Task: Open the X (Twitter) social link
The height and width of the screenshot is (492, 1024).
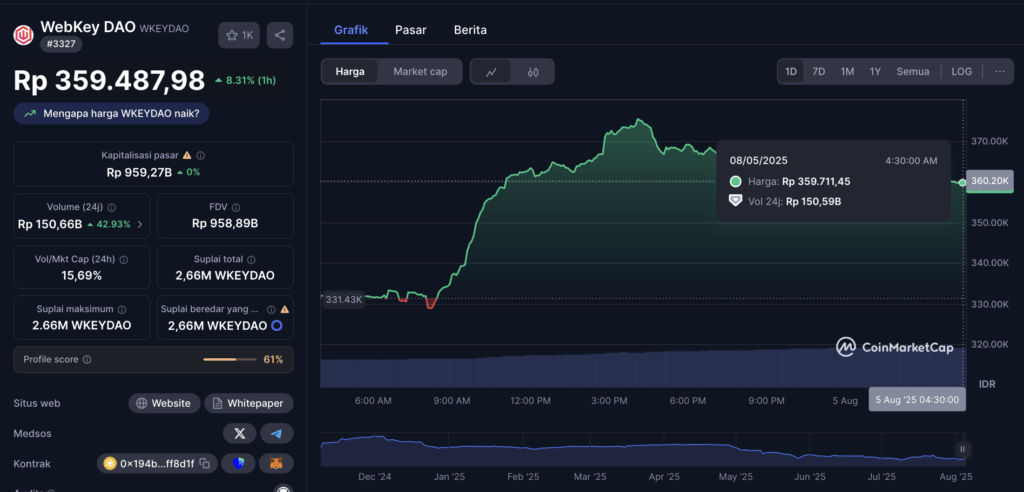Action: tap(240, 433)
